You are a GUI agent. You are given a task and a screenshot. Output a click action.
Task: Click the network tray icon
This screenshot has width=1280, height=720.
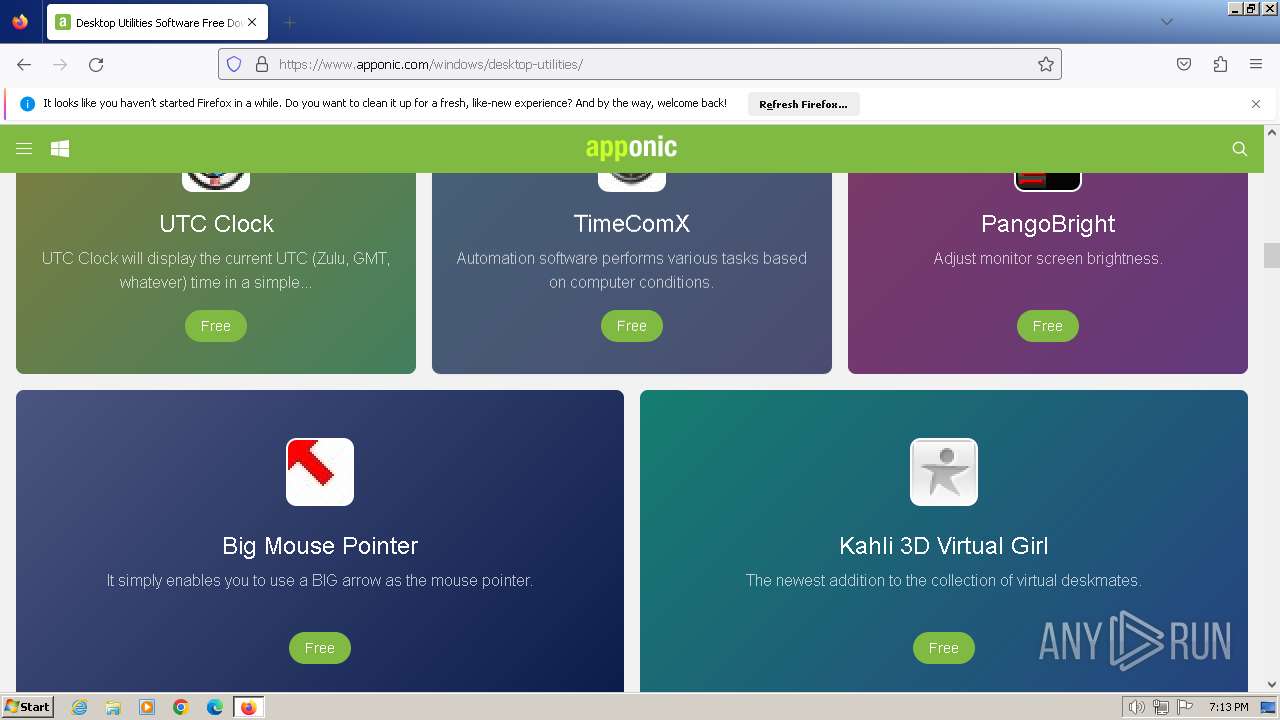click(x=1161, y=707)
